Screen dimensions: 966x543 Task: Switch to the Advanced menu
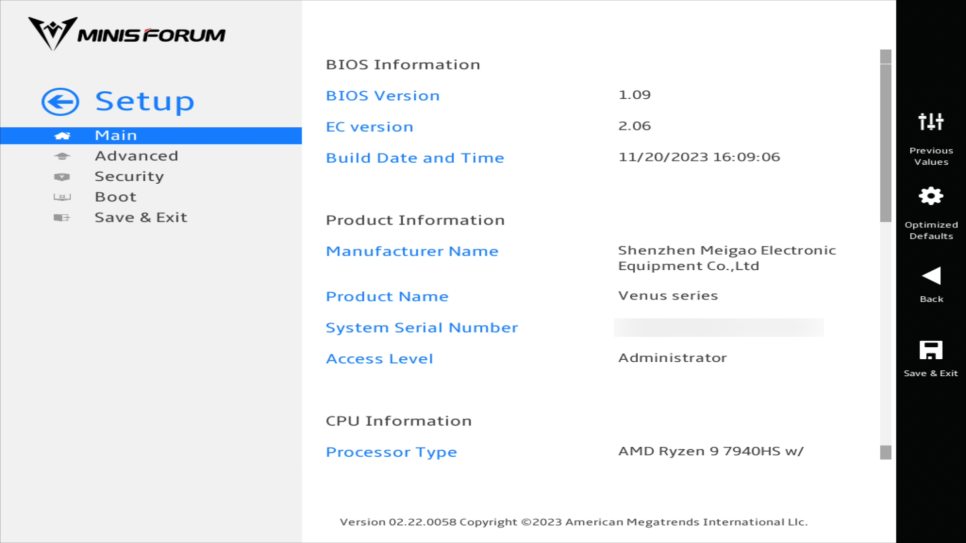136,156
